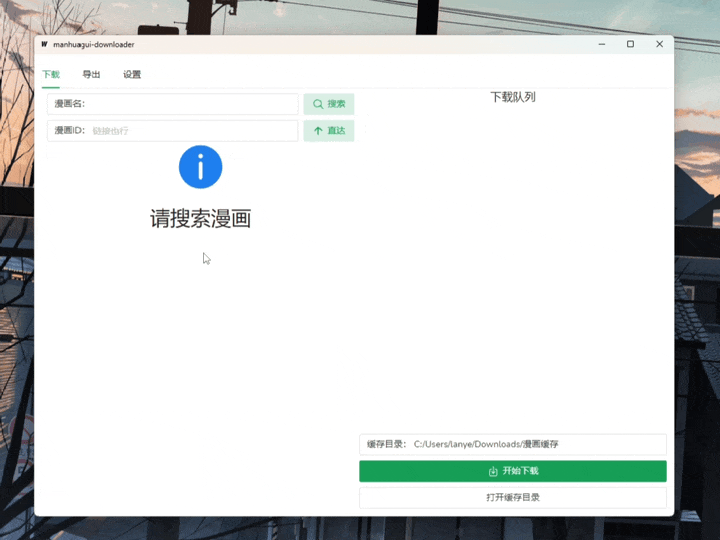
Task: Maximize the manhuagui-downloader window
Action: (630, 44)
